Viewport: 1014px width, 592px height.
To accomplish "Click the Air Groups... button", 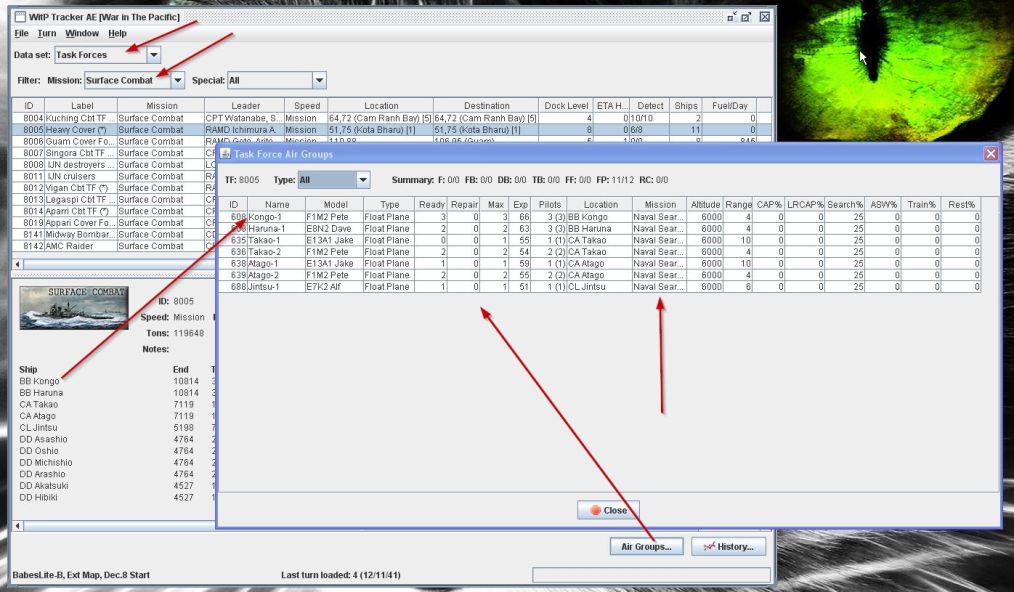I will 646,547.
